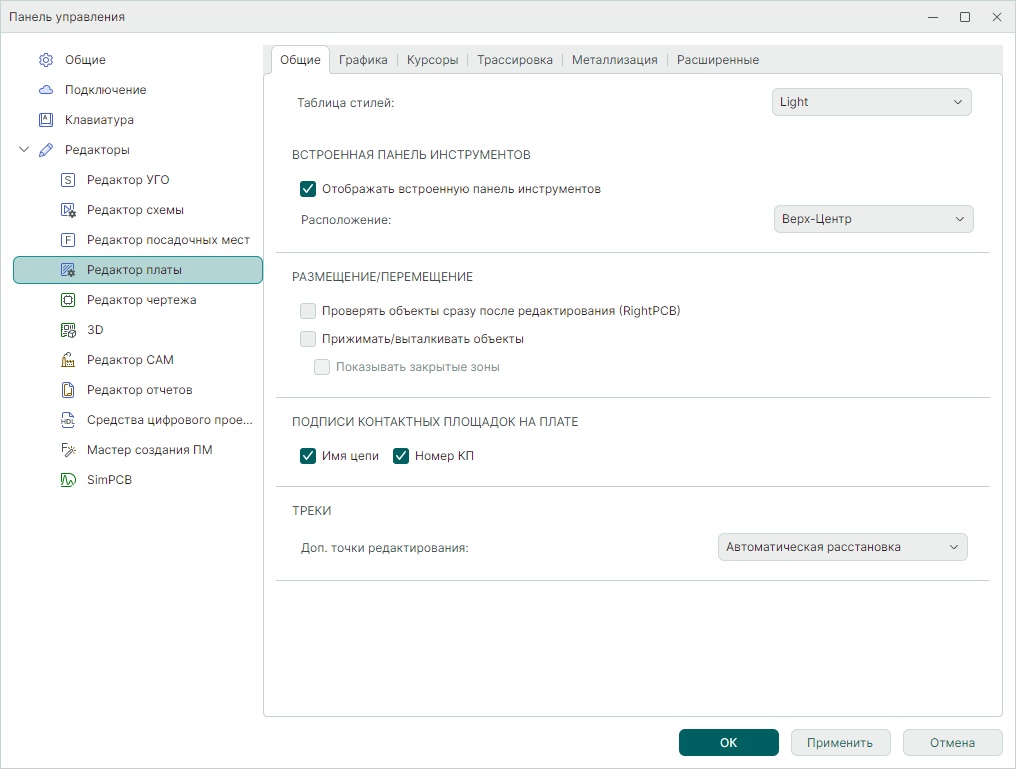Click the cloud icon for Подключение

click(45, 90)
